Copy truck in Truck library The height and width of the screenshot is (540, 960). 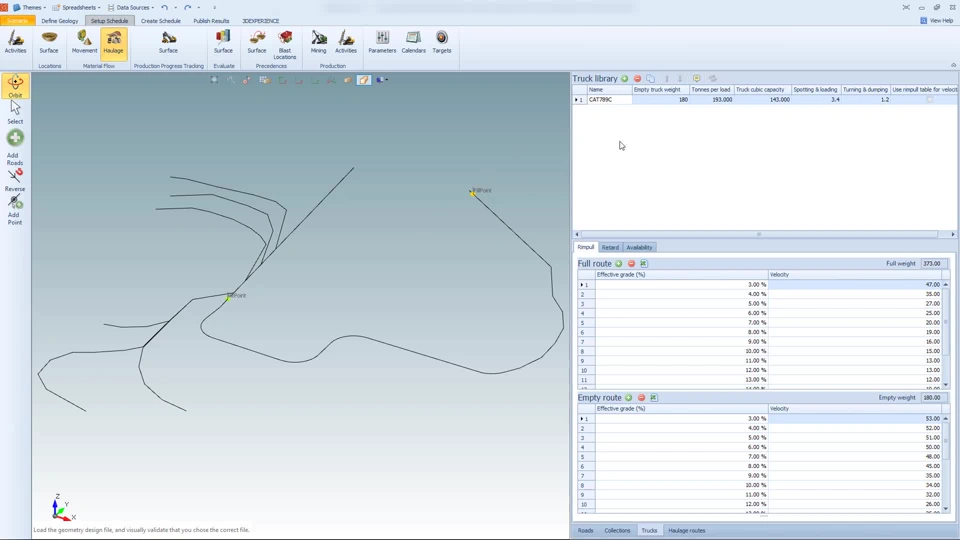coord(650,78)
